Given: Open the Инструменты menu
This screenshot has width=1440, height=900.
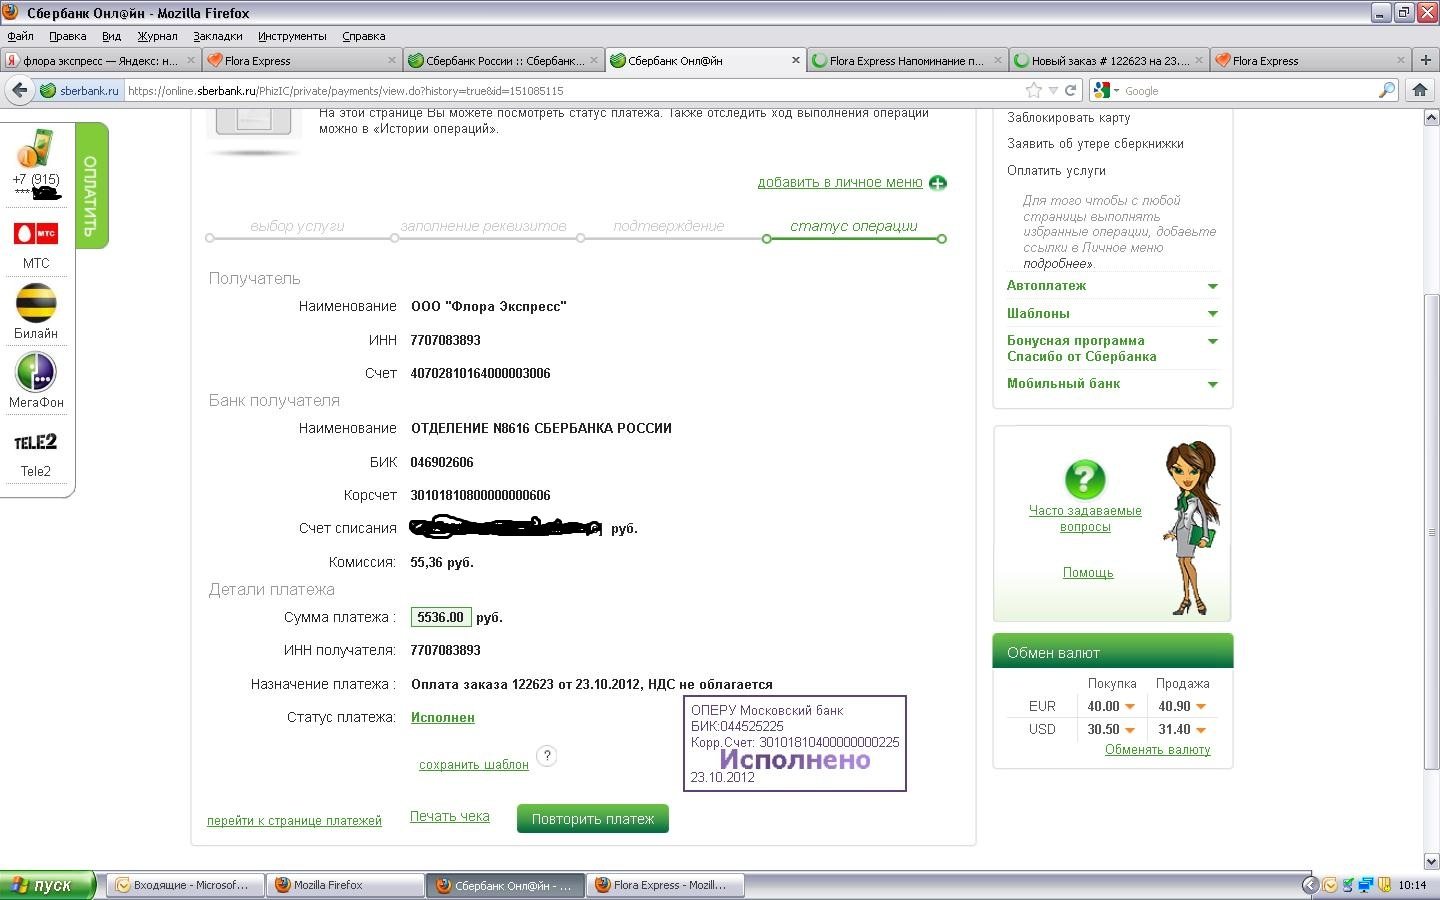Looking at the screenshot, I should click(x=292, y=36).
